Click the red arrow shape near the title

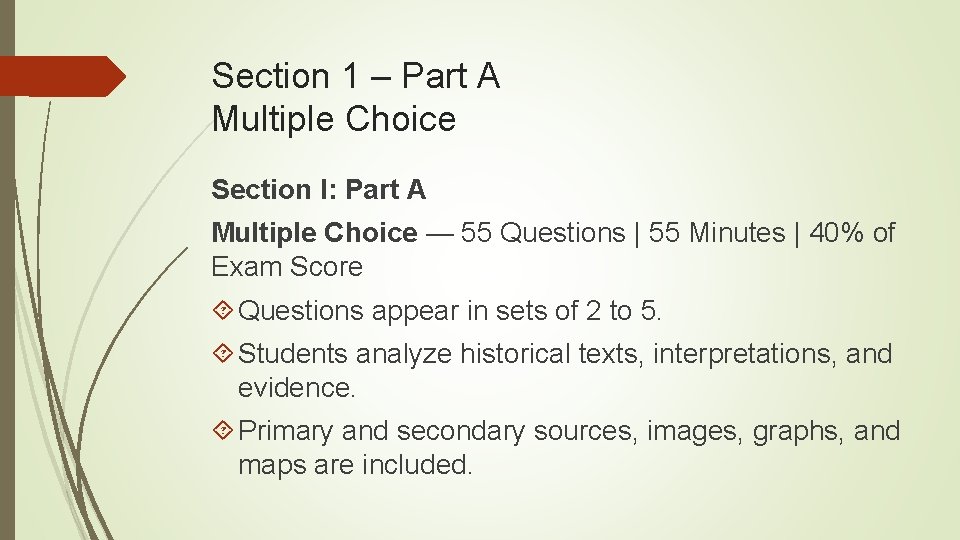coord(62,77)
